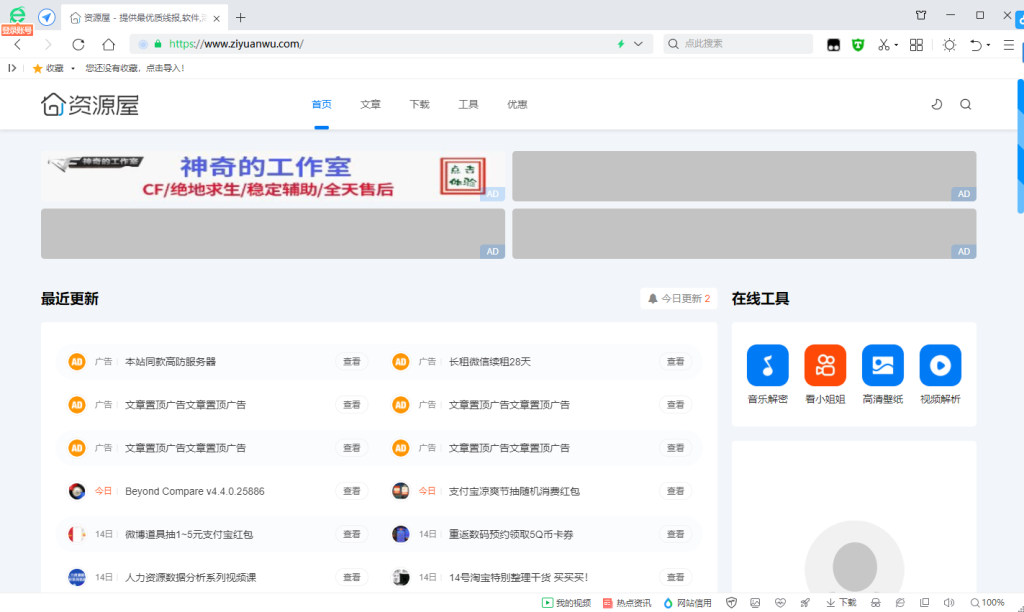Screen dimensions: 1024x612
Task: Expand the undo closed tabs dropdown
Action: click(989, 45)
